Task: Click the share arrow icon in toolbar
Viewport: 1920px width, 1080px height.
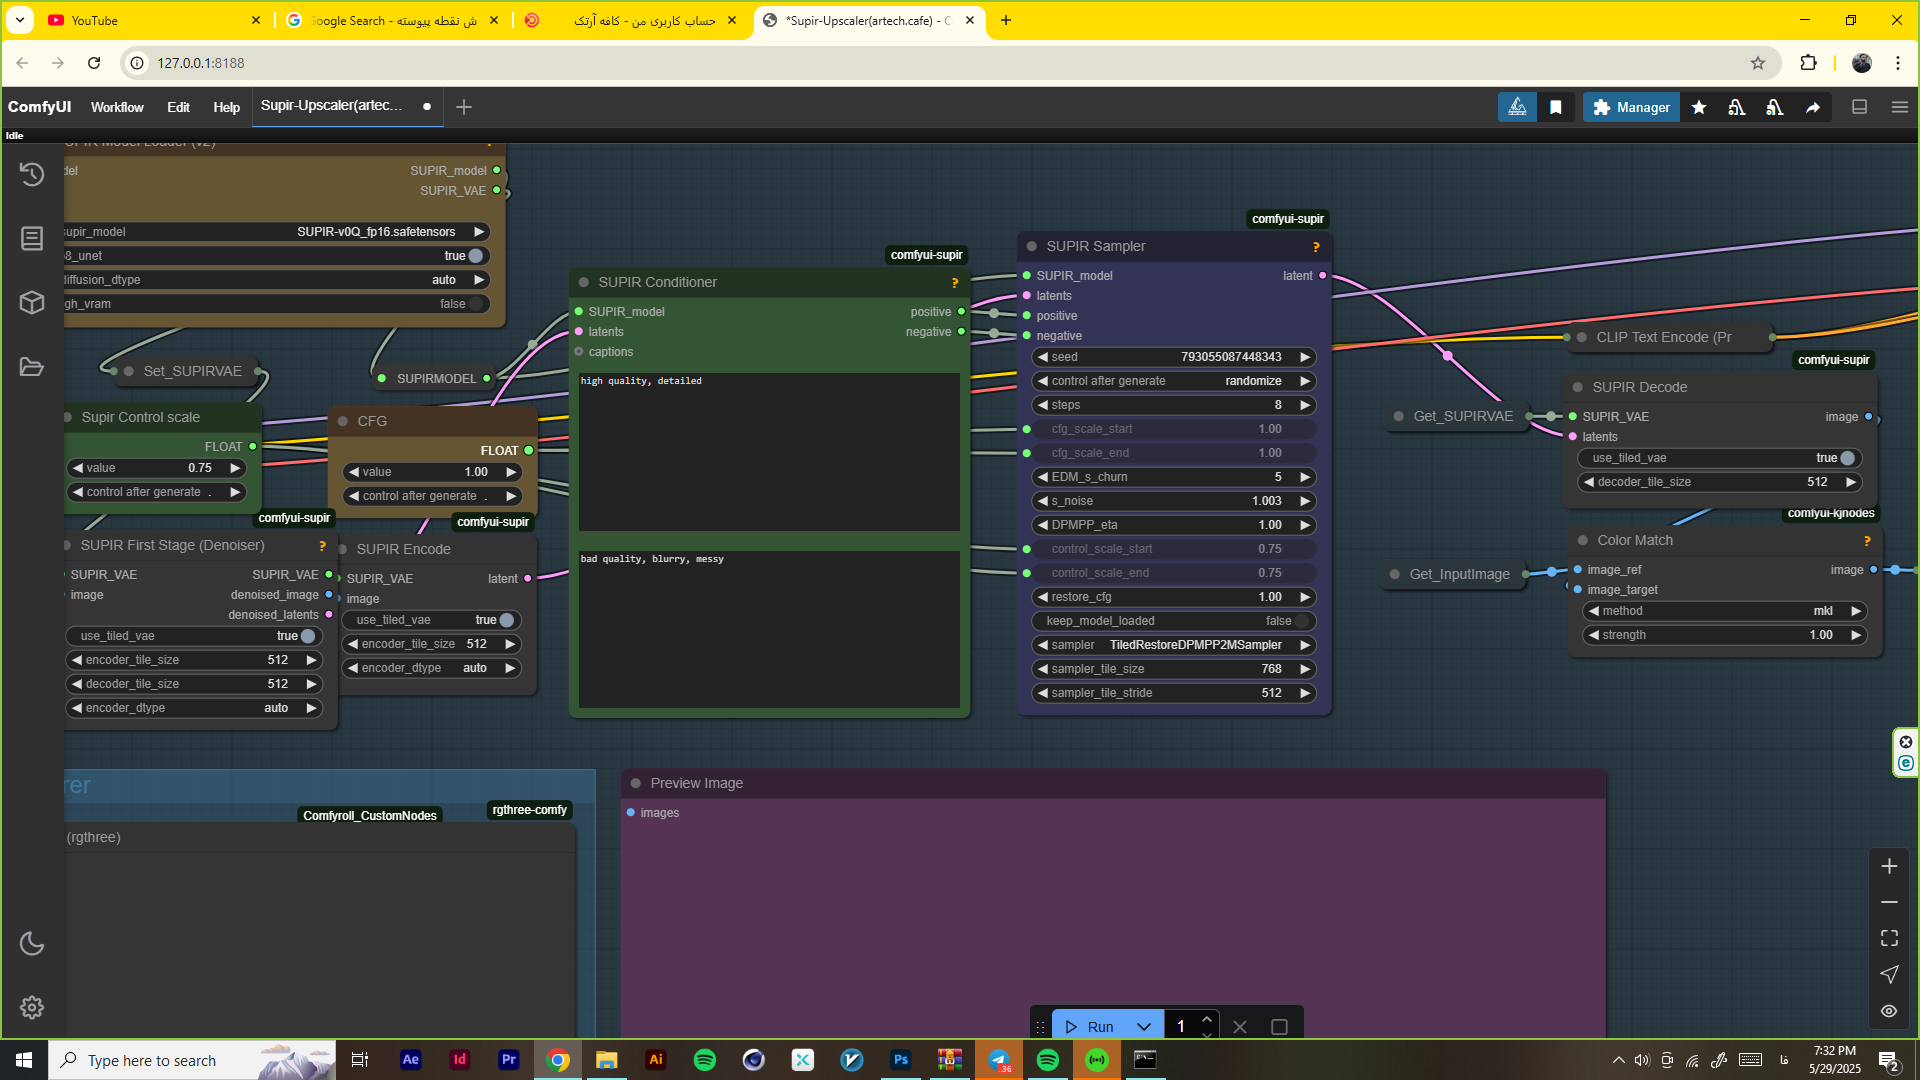Action: click(x=1813, y=107)
